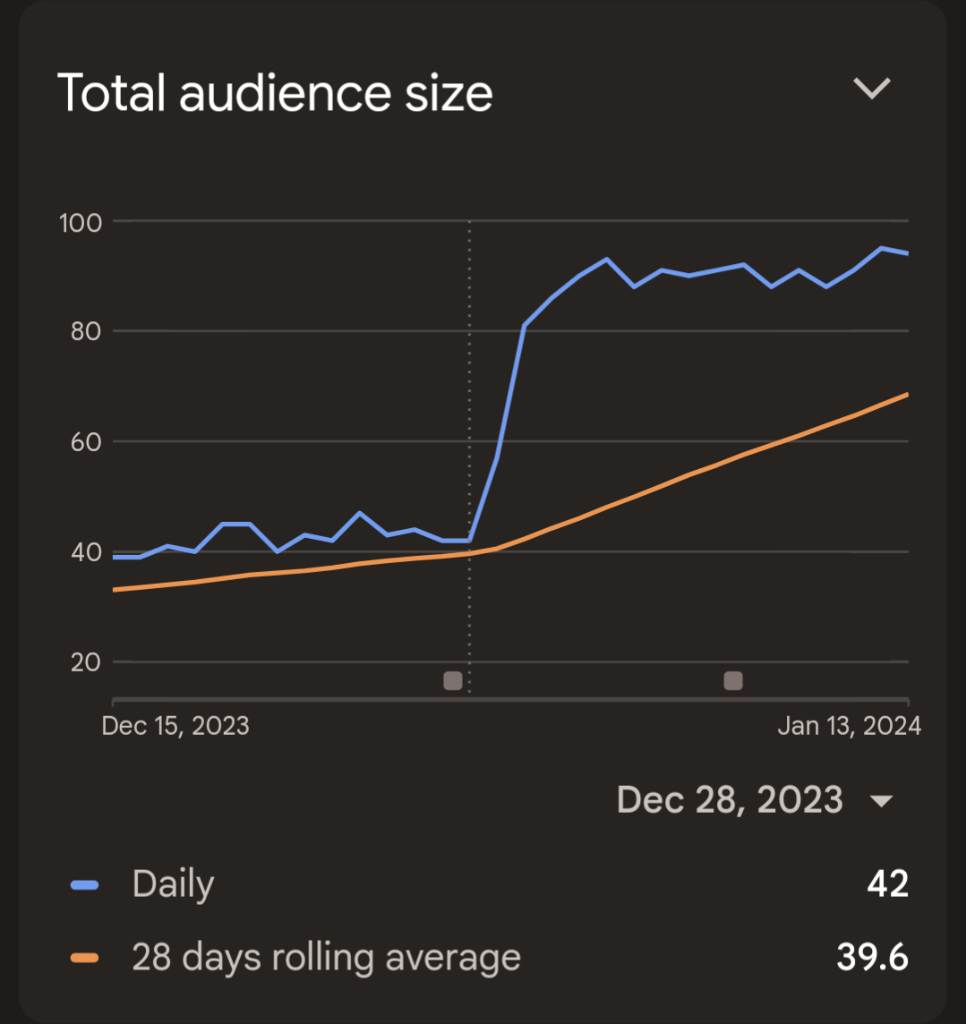This screenshot has height=1024, width=966.
Task: Toggle the Daily series legend label
Action: coord(173,885)
